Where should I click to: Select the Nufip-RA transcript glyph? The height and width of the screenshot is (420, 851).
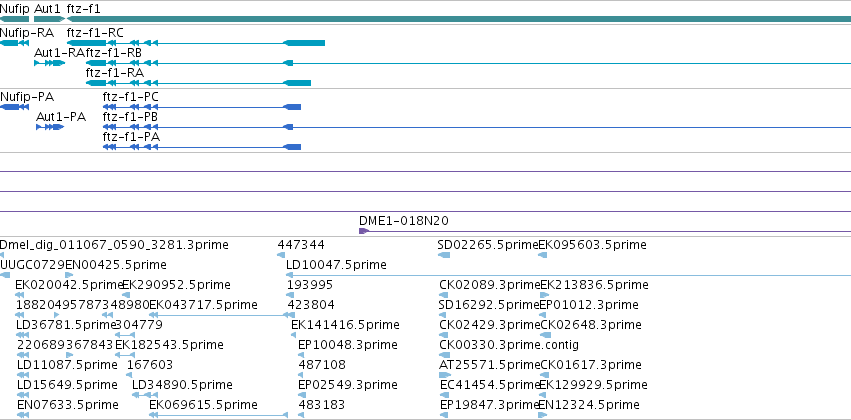[14, 43]
